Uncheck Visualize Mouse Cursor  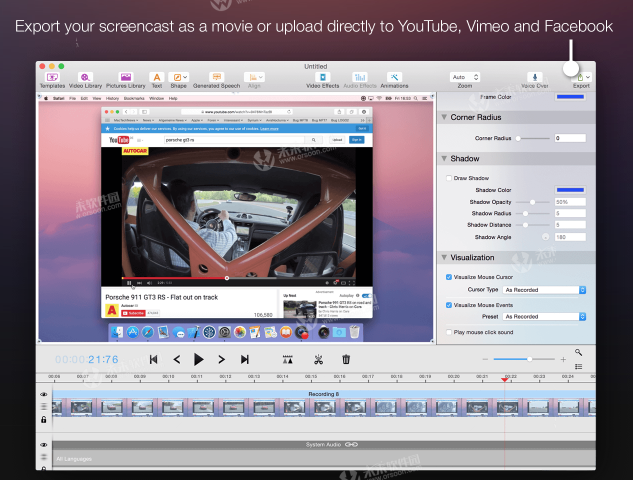(x=448, y=277)
